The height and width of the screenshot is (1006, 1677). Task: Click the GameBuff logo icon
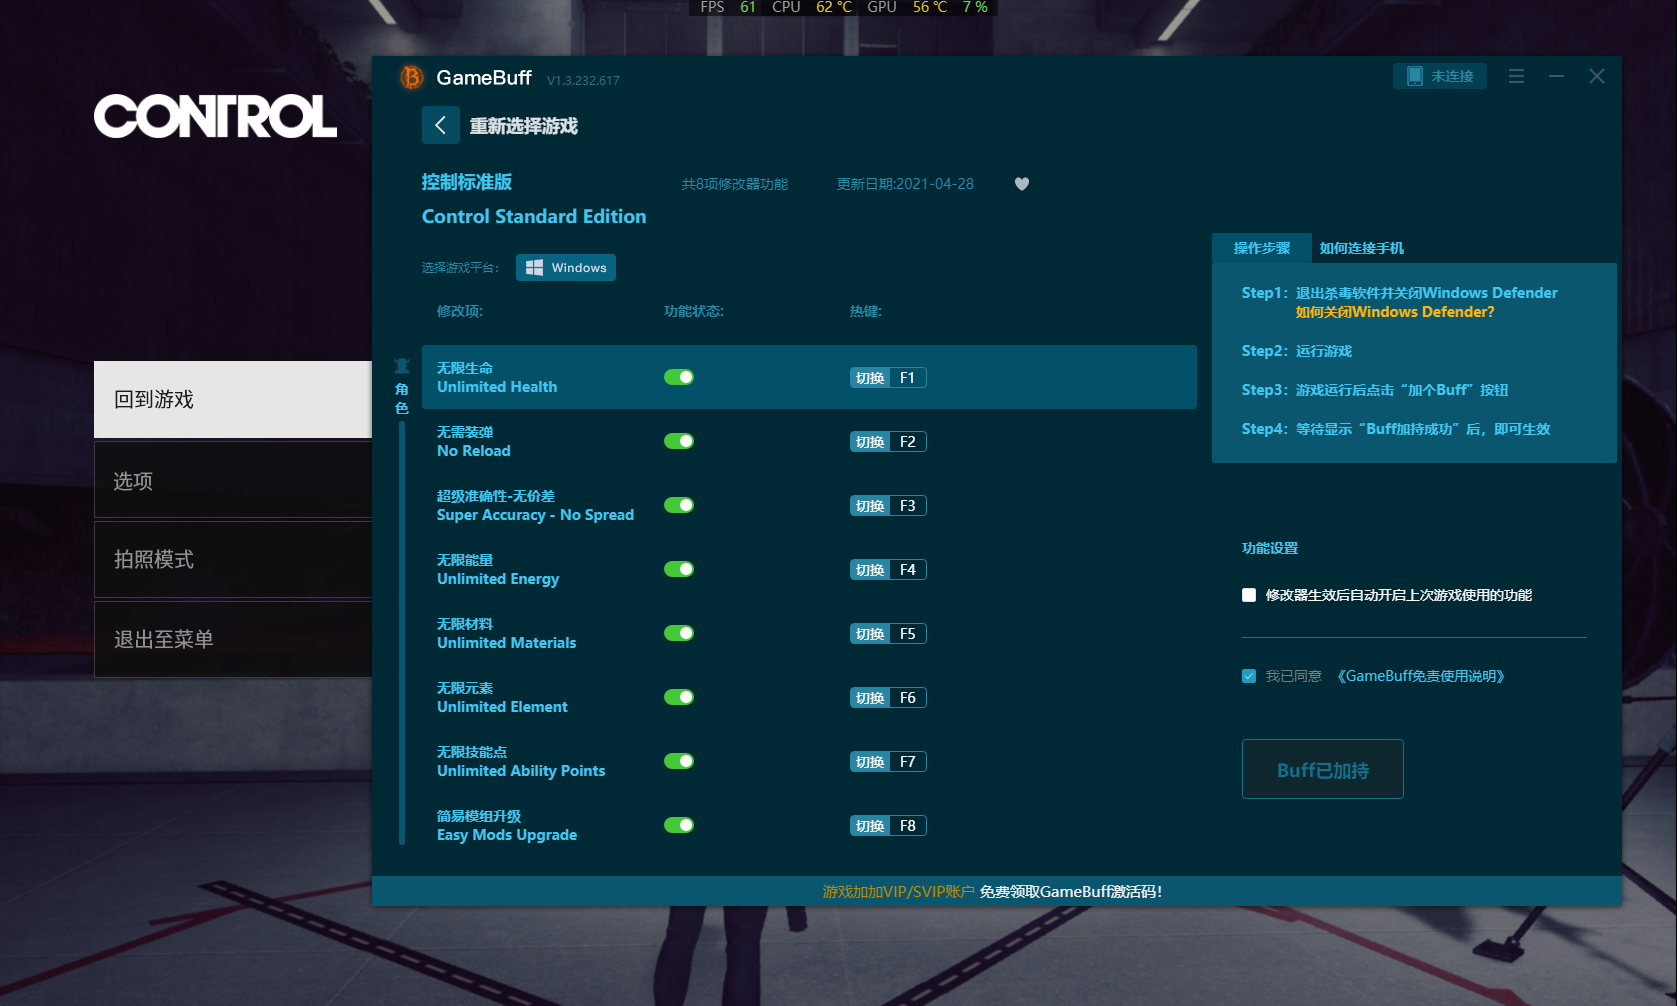[x=411, y=77]
